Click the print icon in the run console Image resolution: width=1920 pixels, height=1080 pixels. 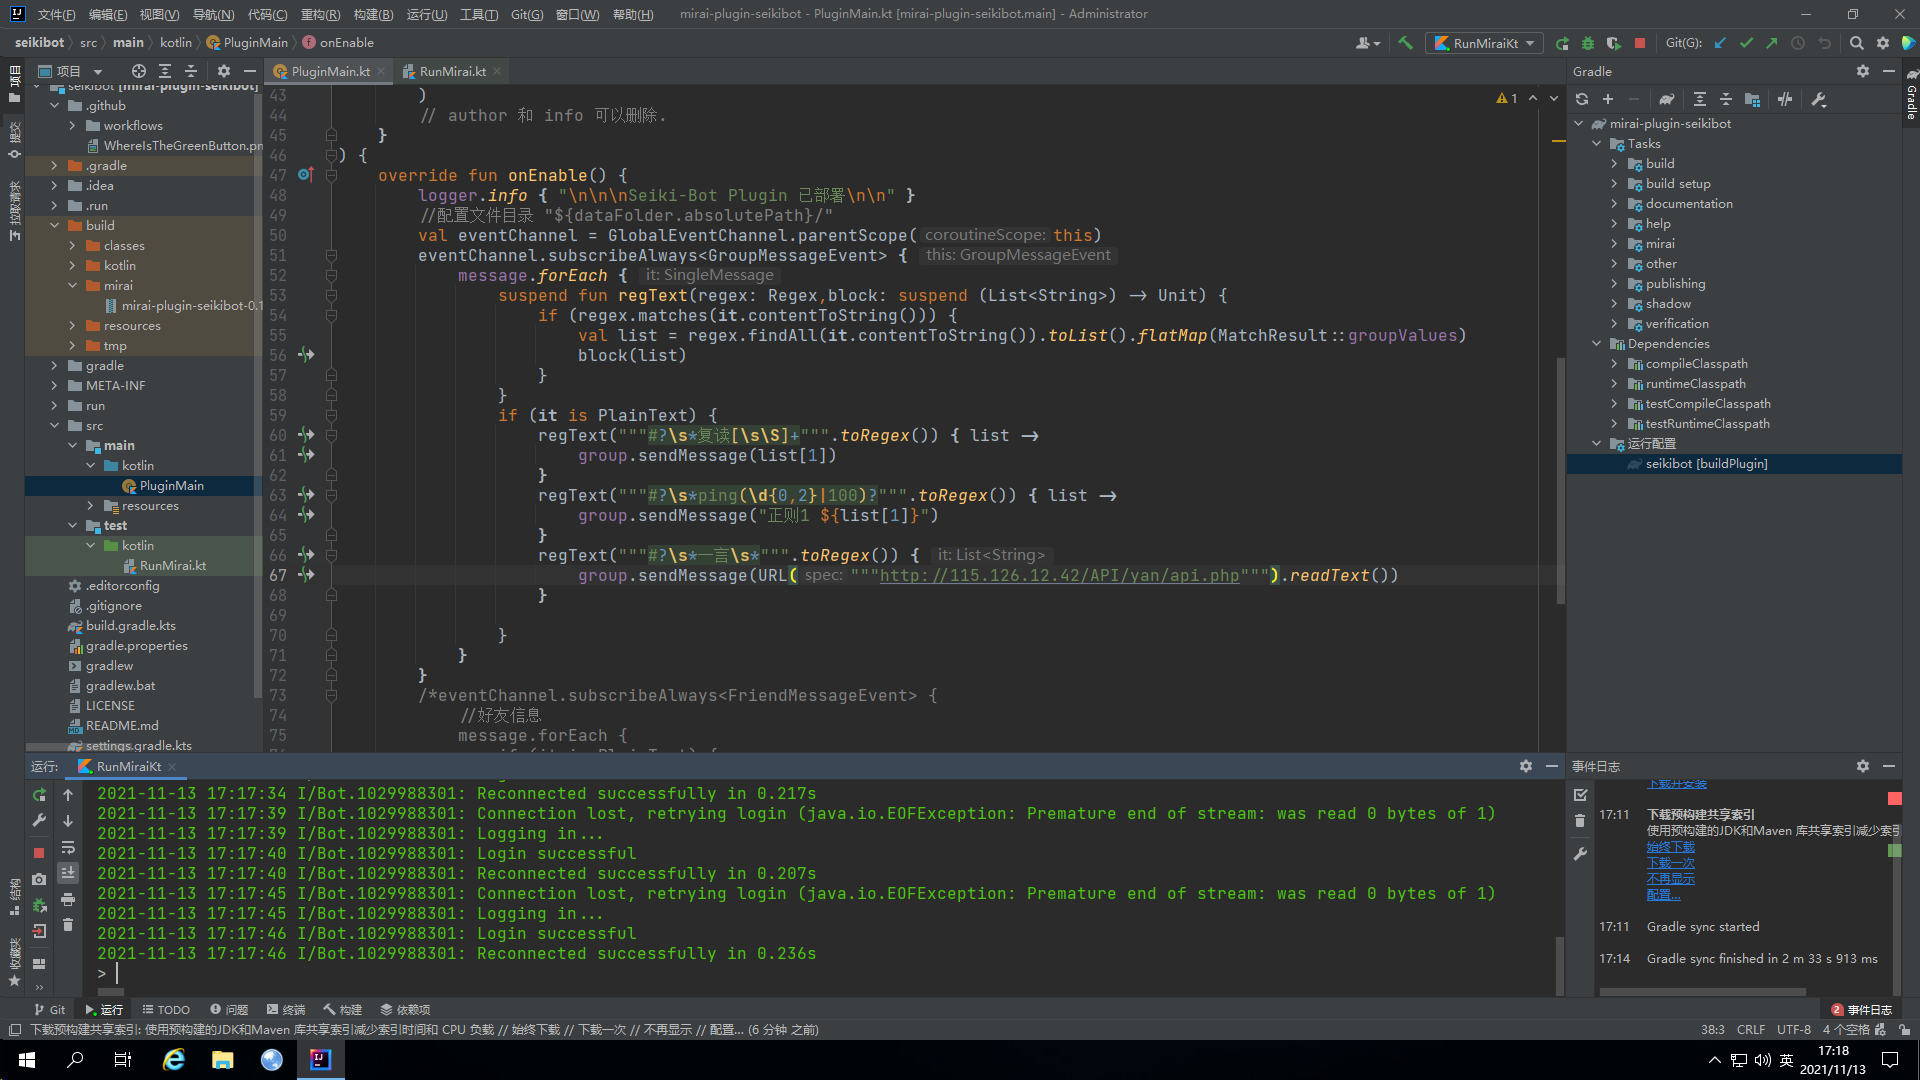[x=68, y=899]
